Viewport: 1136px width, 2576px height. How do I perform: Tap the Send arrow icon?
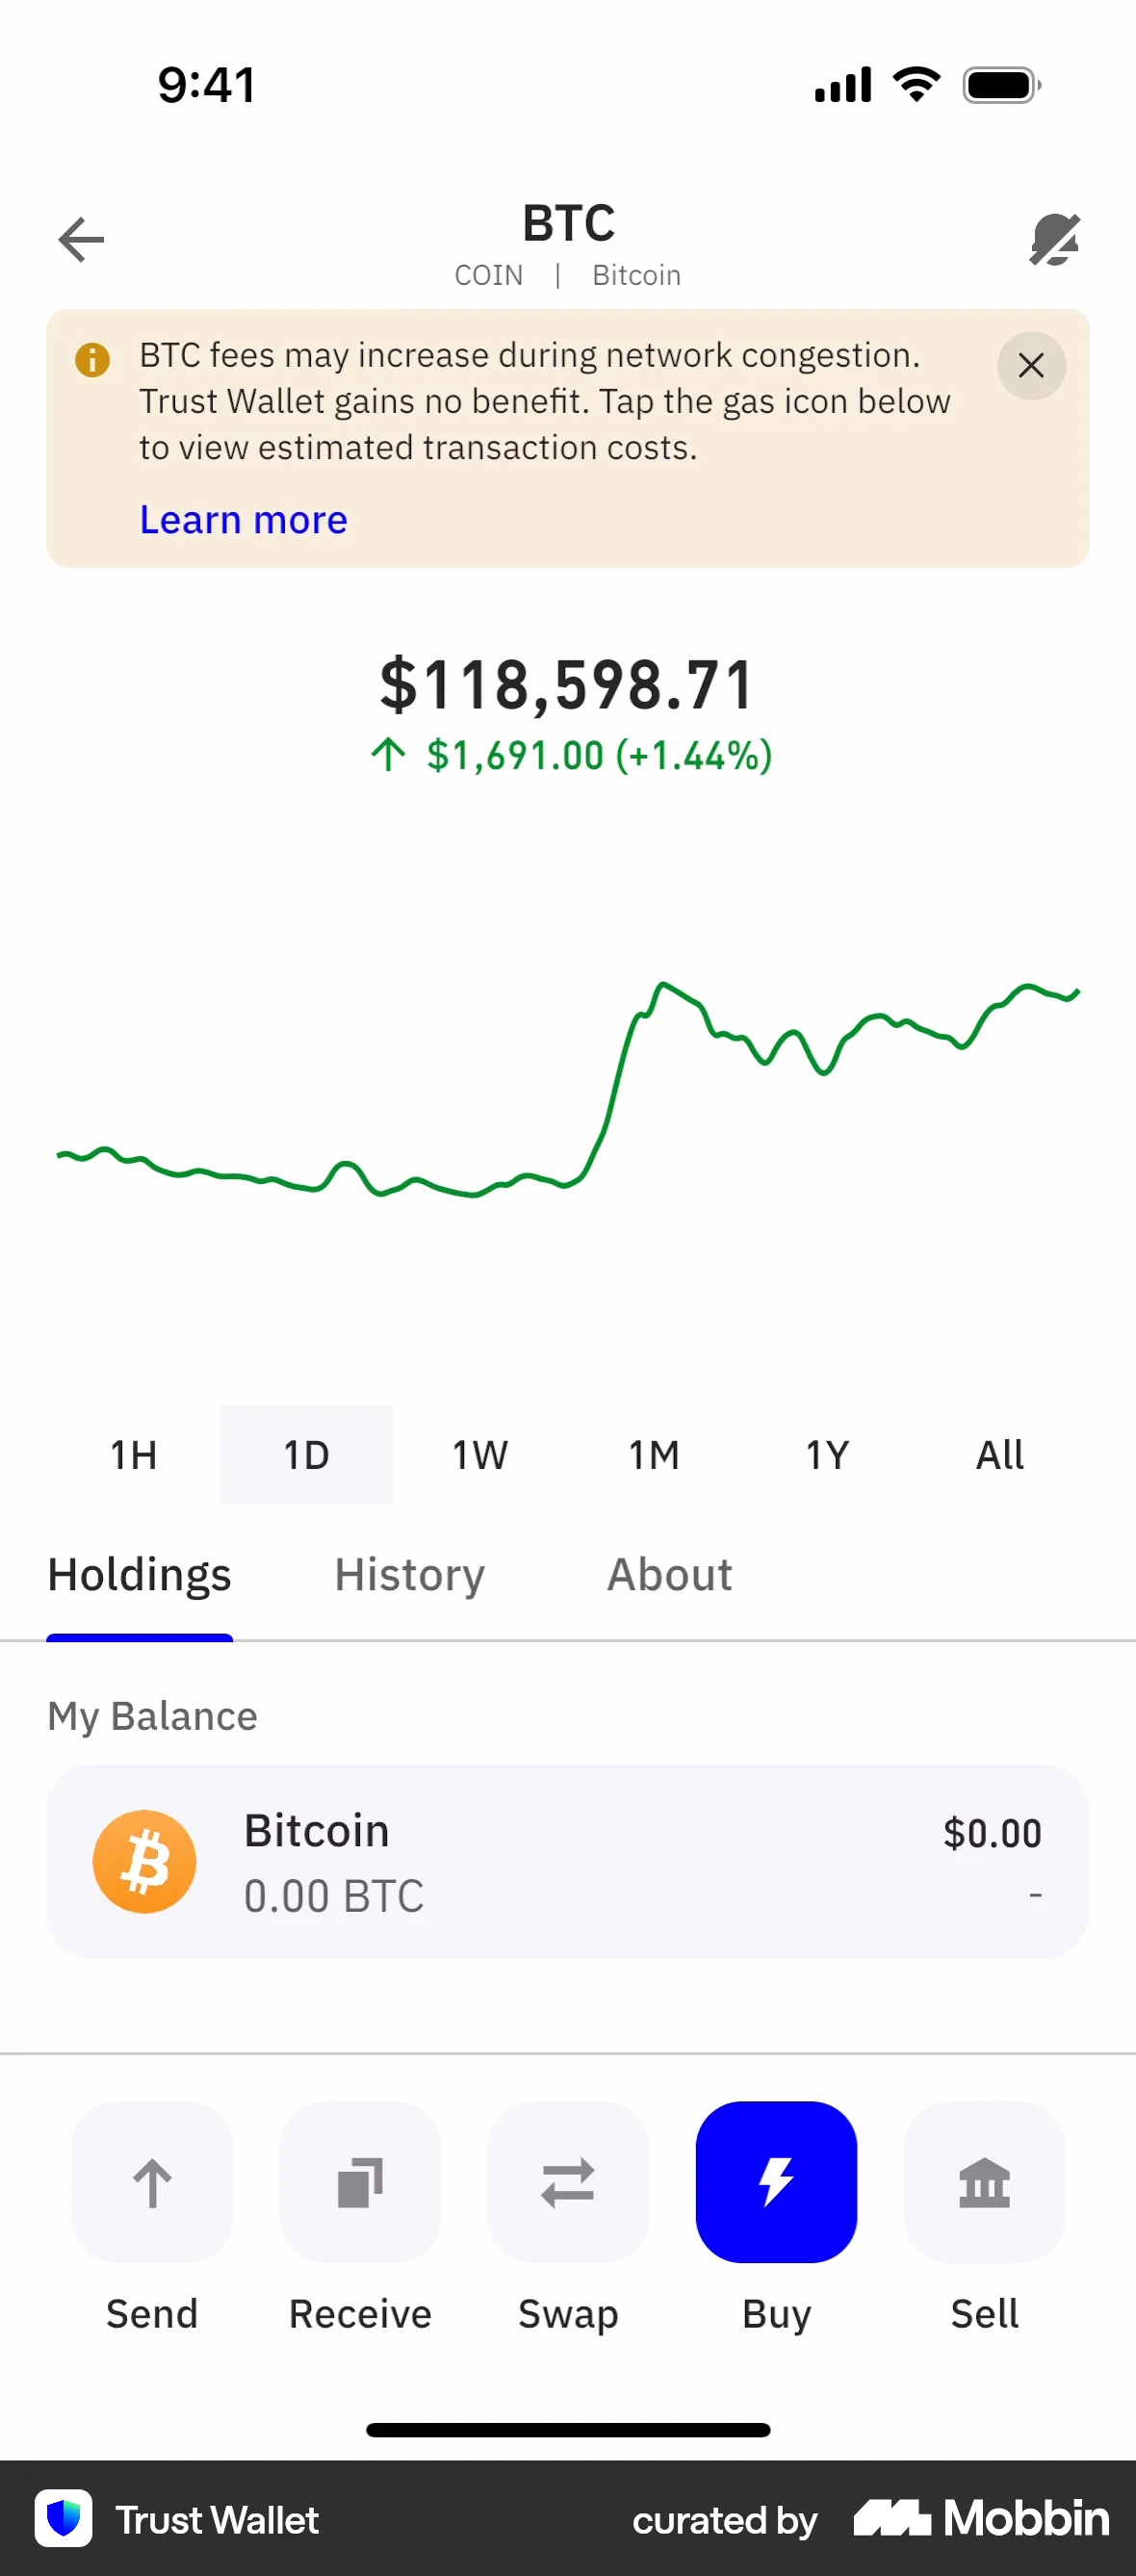152,2182
